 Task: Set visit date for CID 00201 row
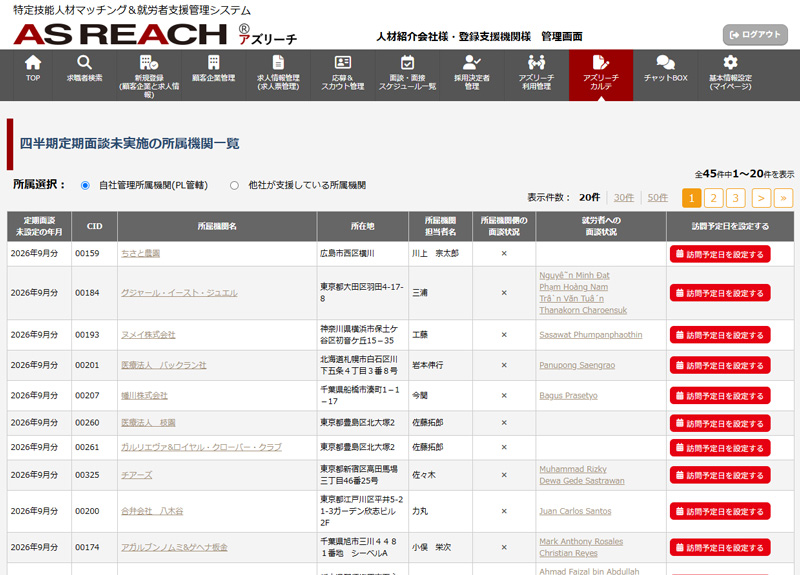pos(720,365)
